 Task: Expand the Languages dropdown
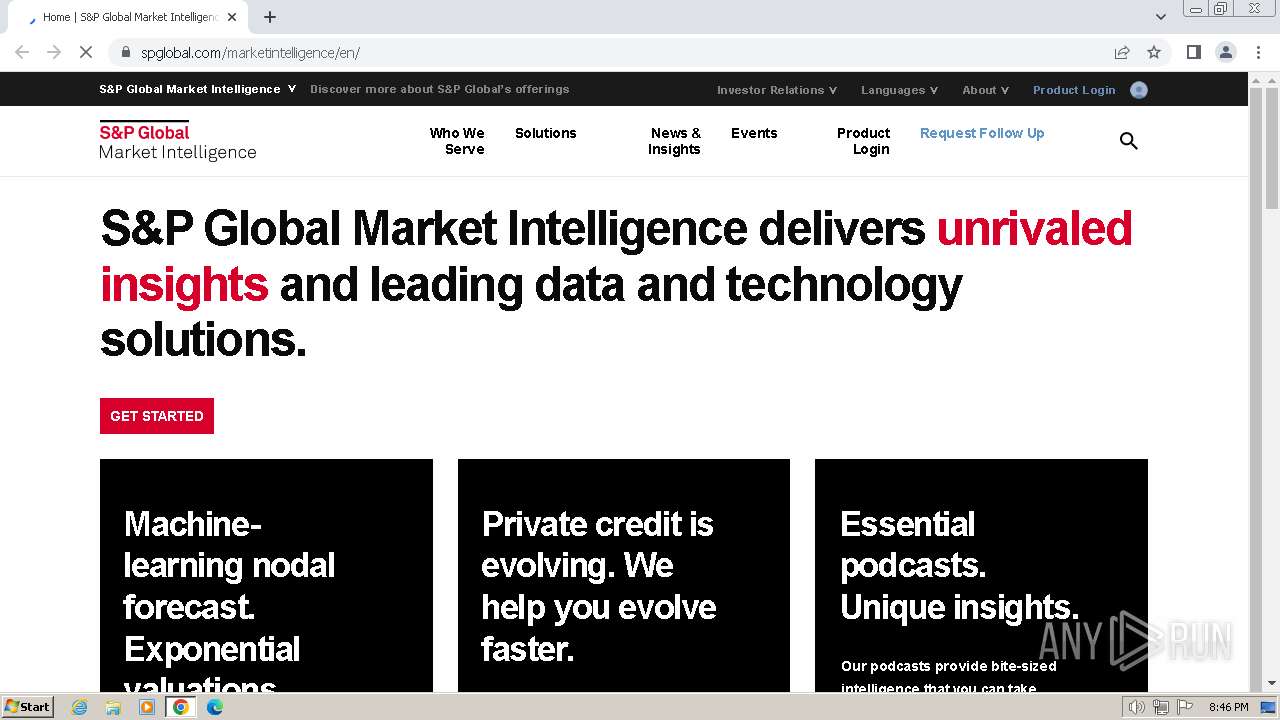pyautogui.click(x=899, y=90)
